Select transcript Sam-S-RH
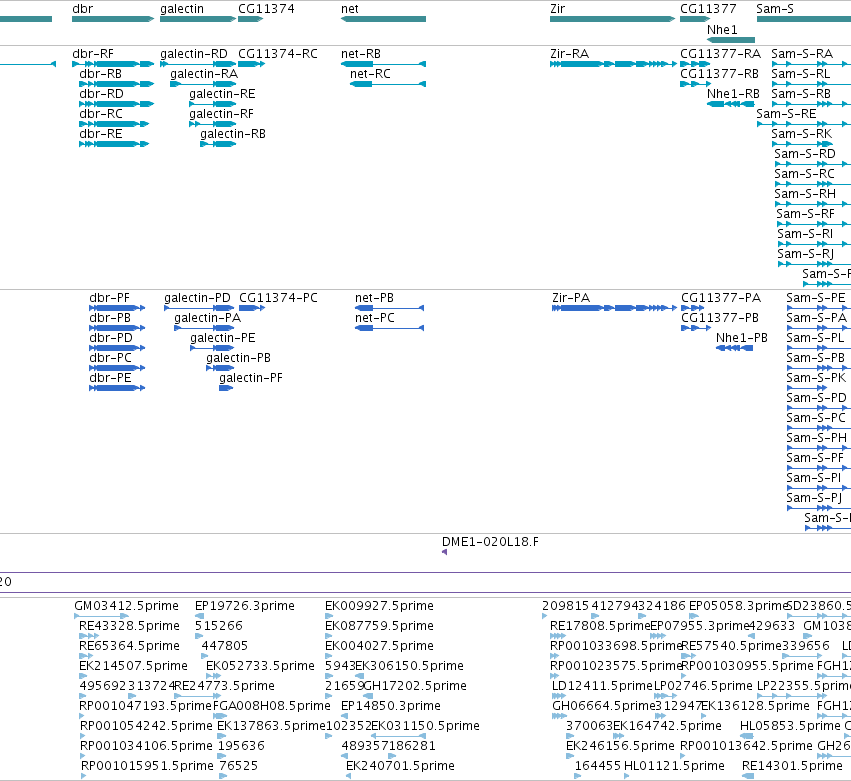851x781 pixels. coord(805,194)
